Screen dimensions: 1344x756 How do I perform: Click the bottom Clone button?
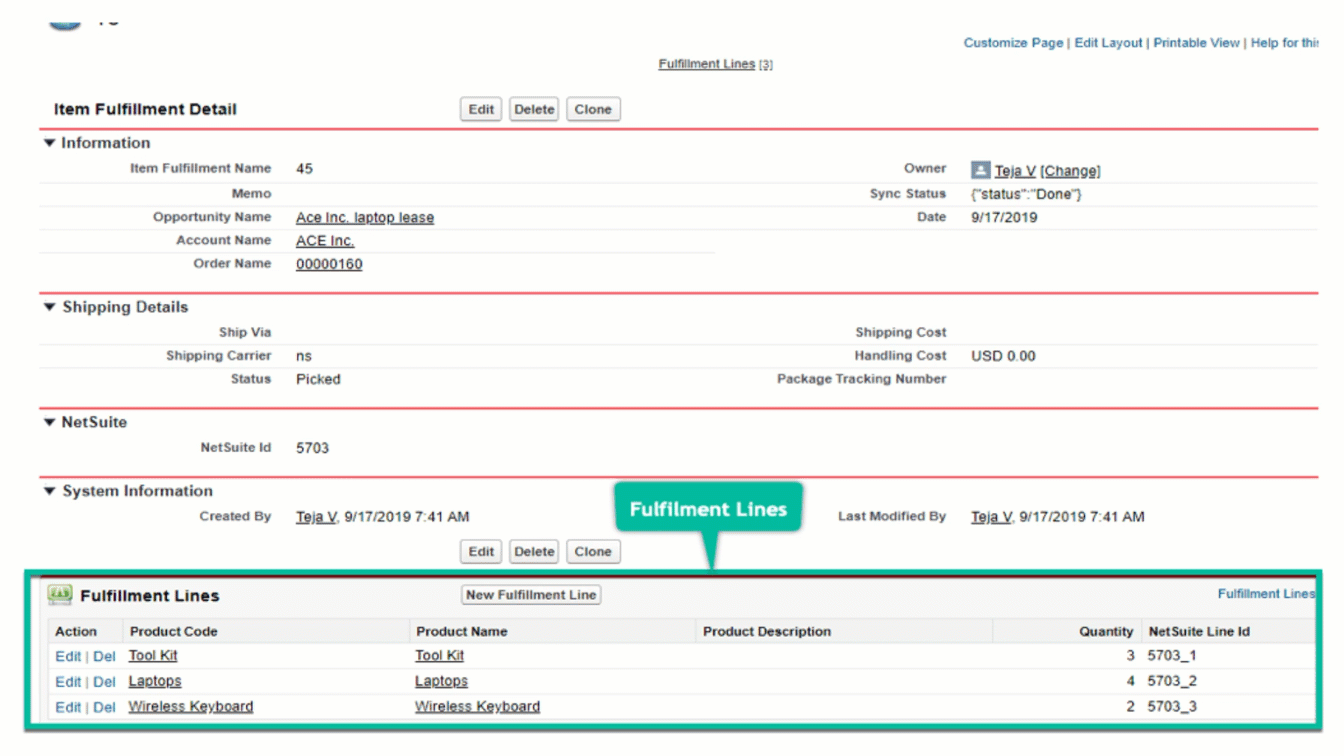(x=593, y=551)
